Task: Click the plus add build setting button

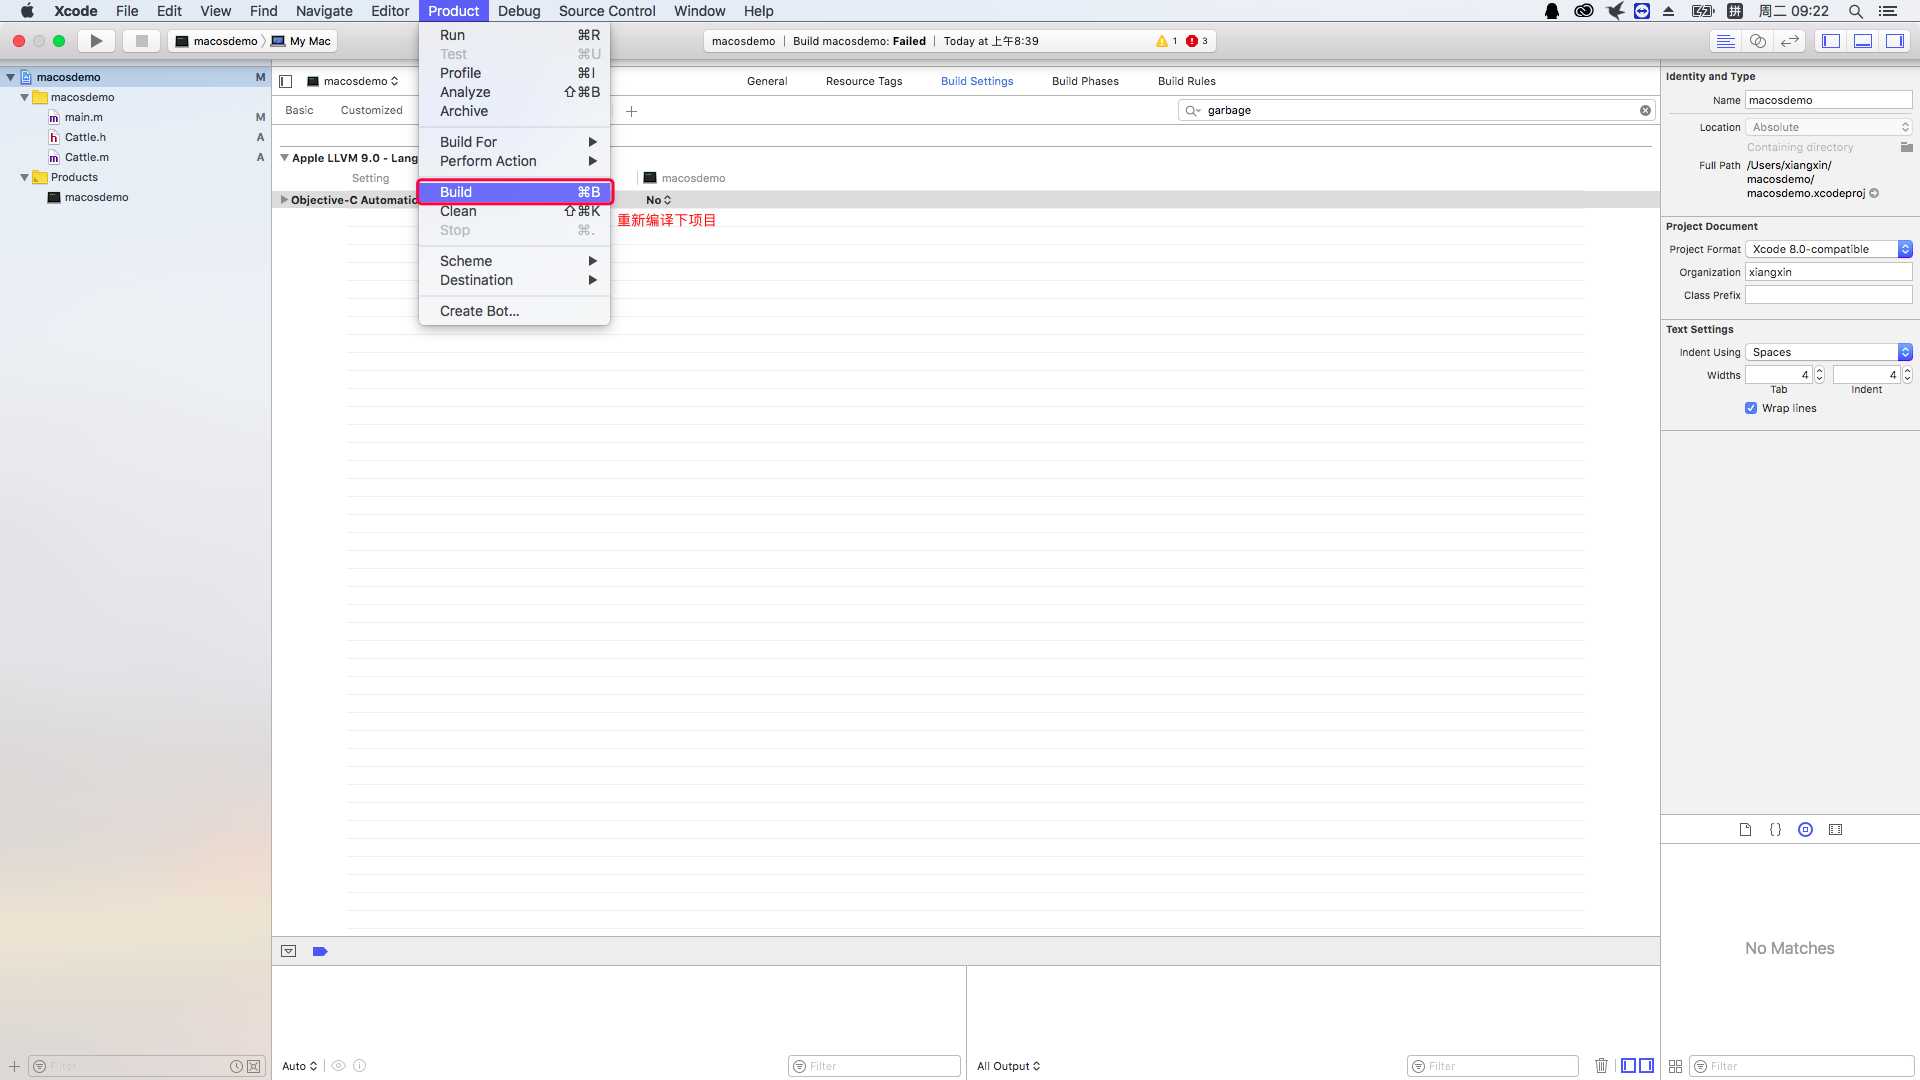Action: [631, 111]
